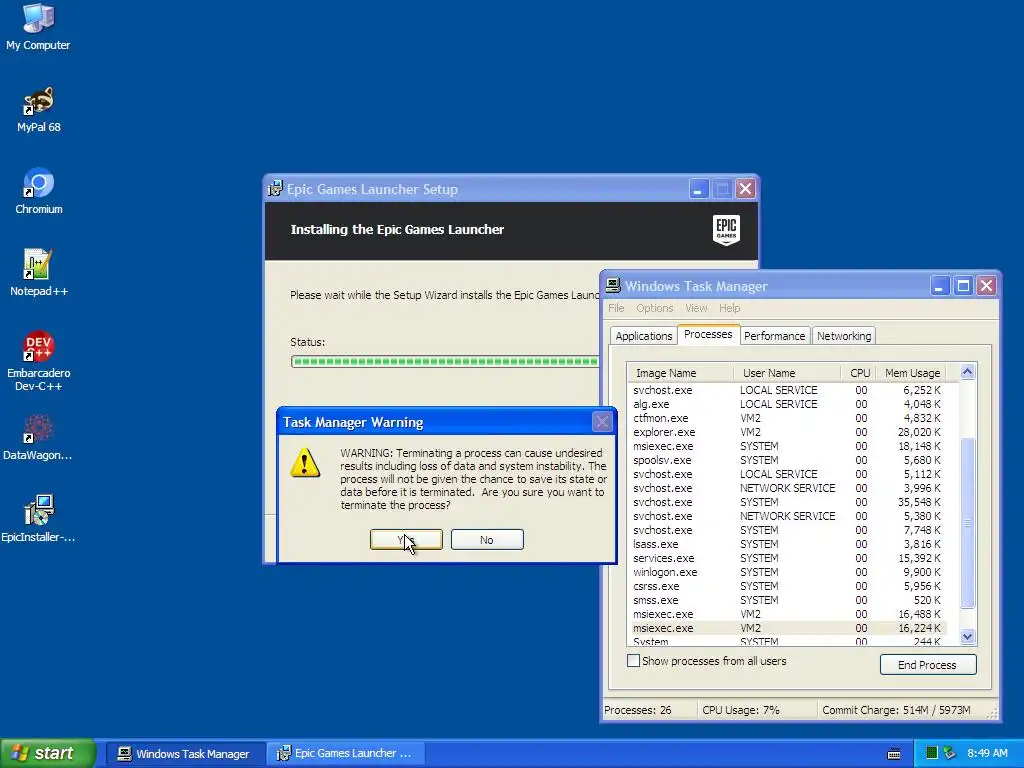This screenshot has height=768, width=1024.
Task: Select the services.exe process row
Action: [x=787, y=558]
